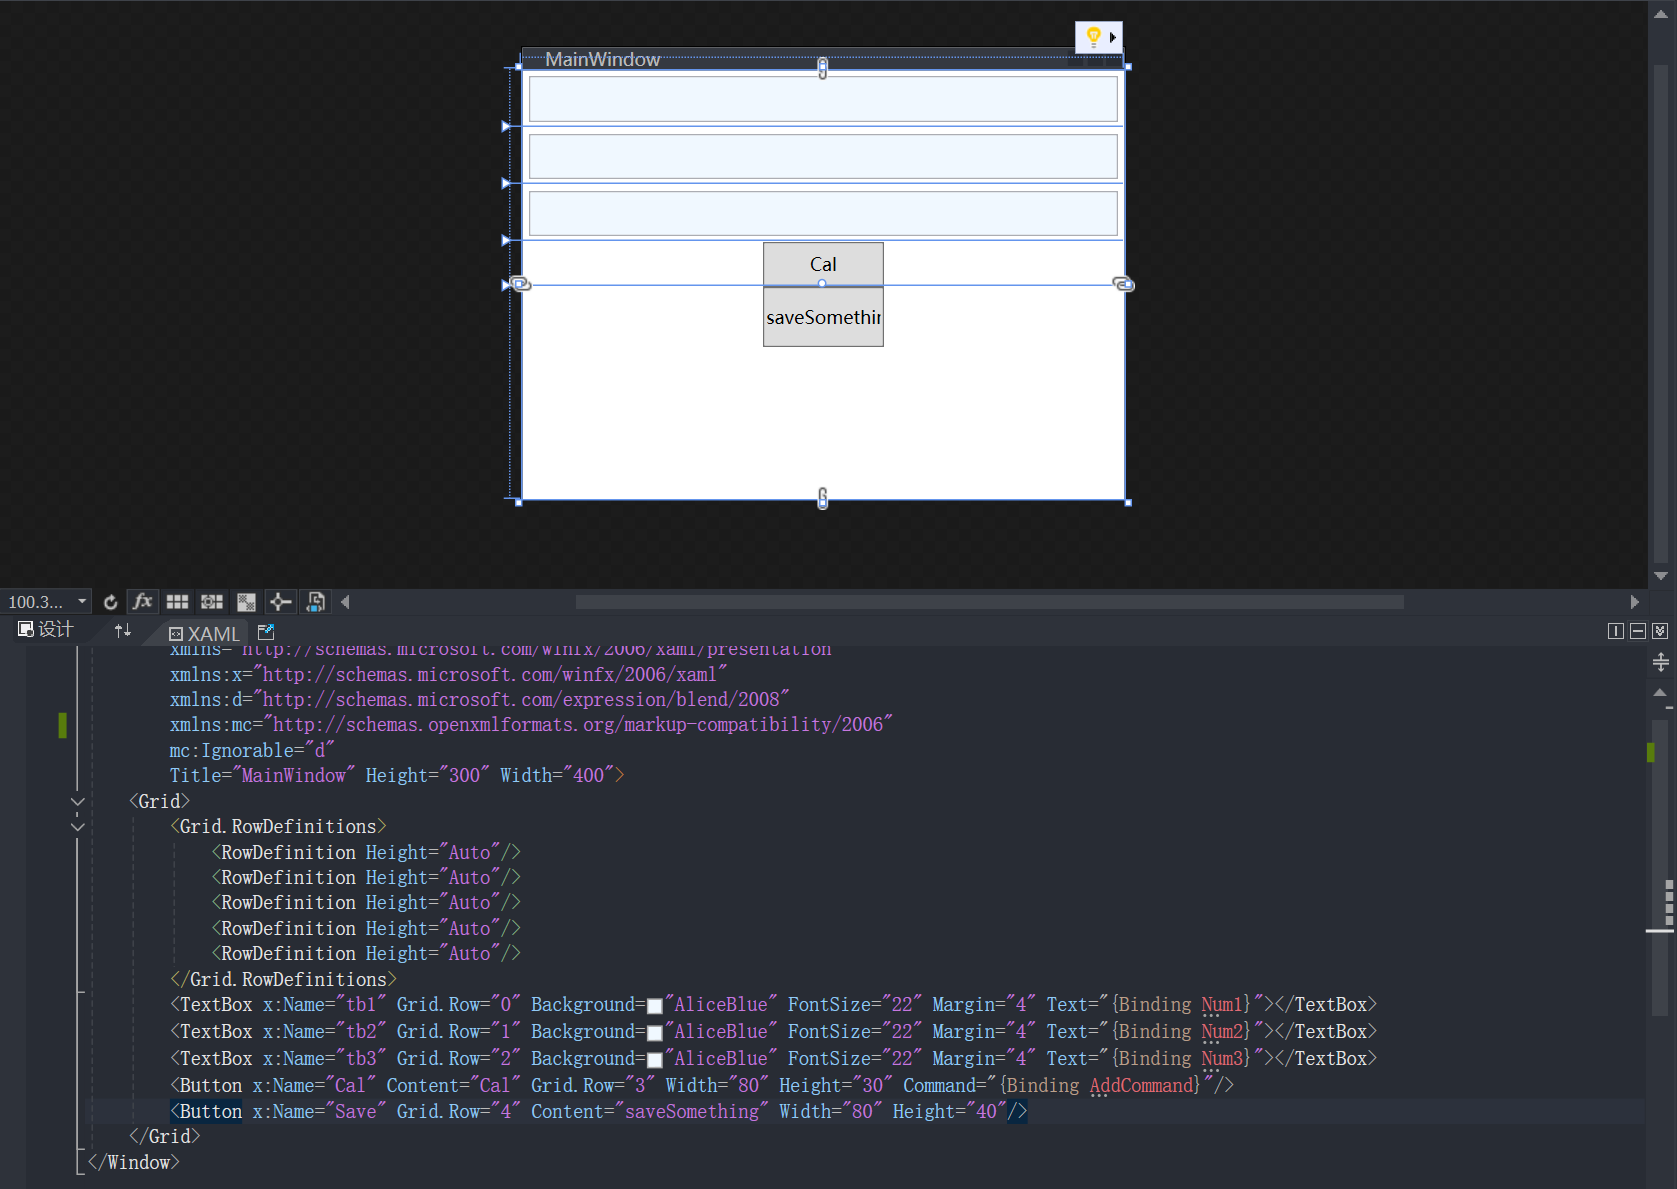Click the AliceBlue swatch on tb3 line
1677x1189 pixels.
654,1060
